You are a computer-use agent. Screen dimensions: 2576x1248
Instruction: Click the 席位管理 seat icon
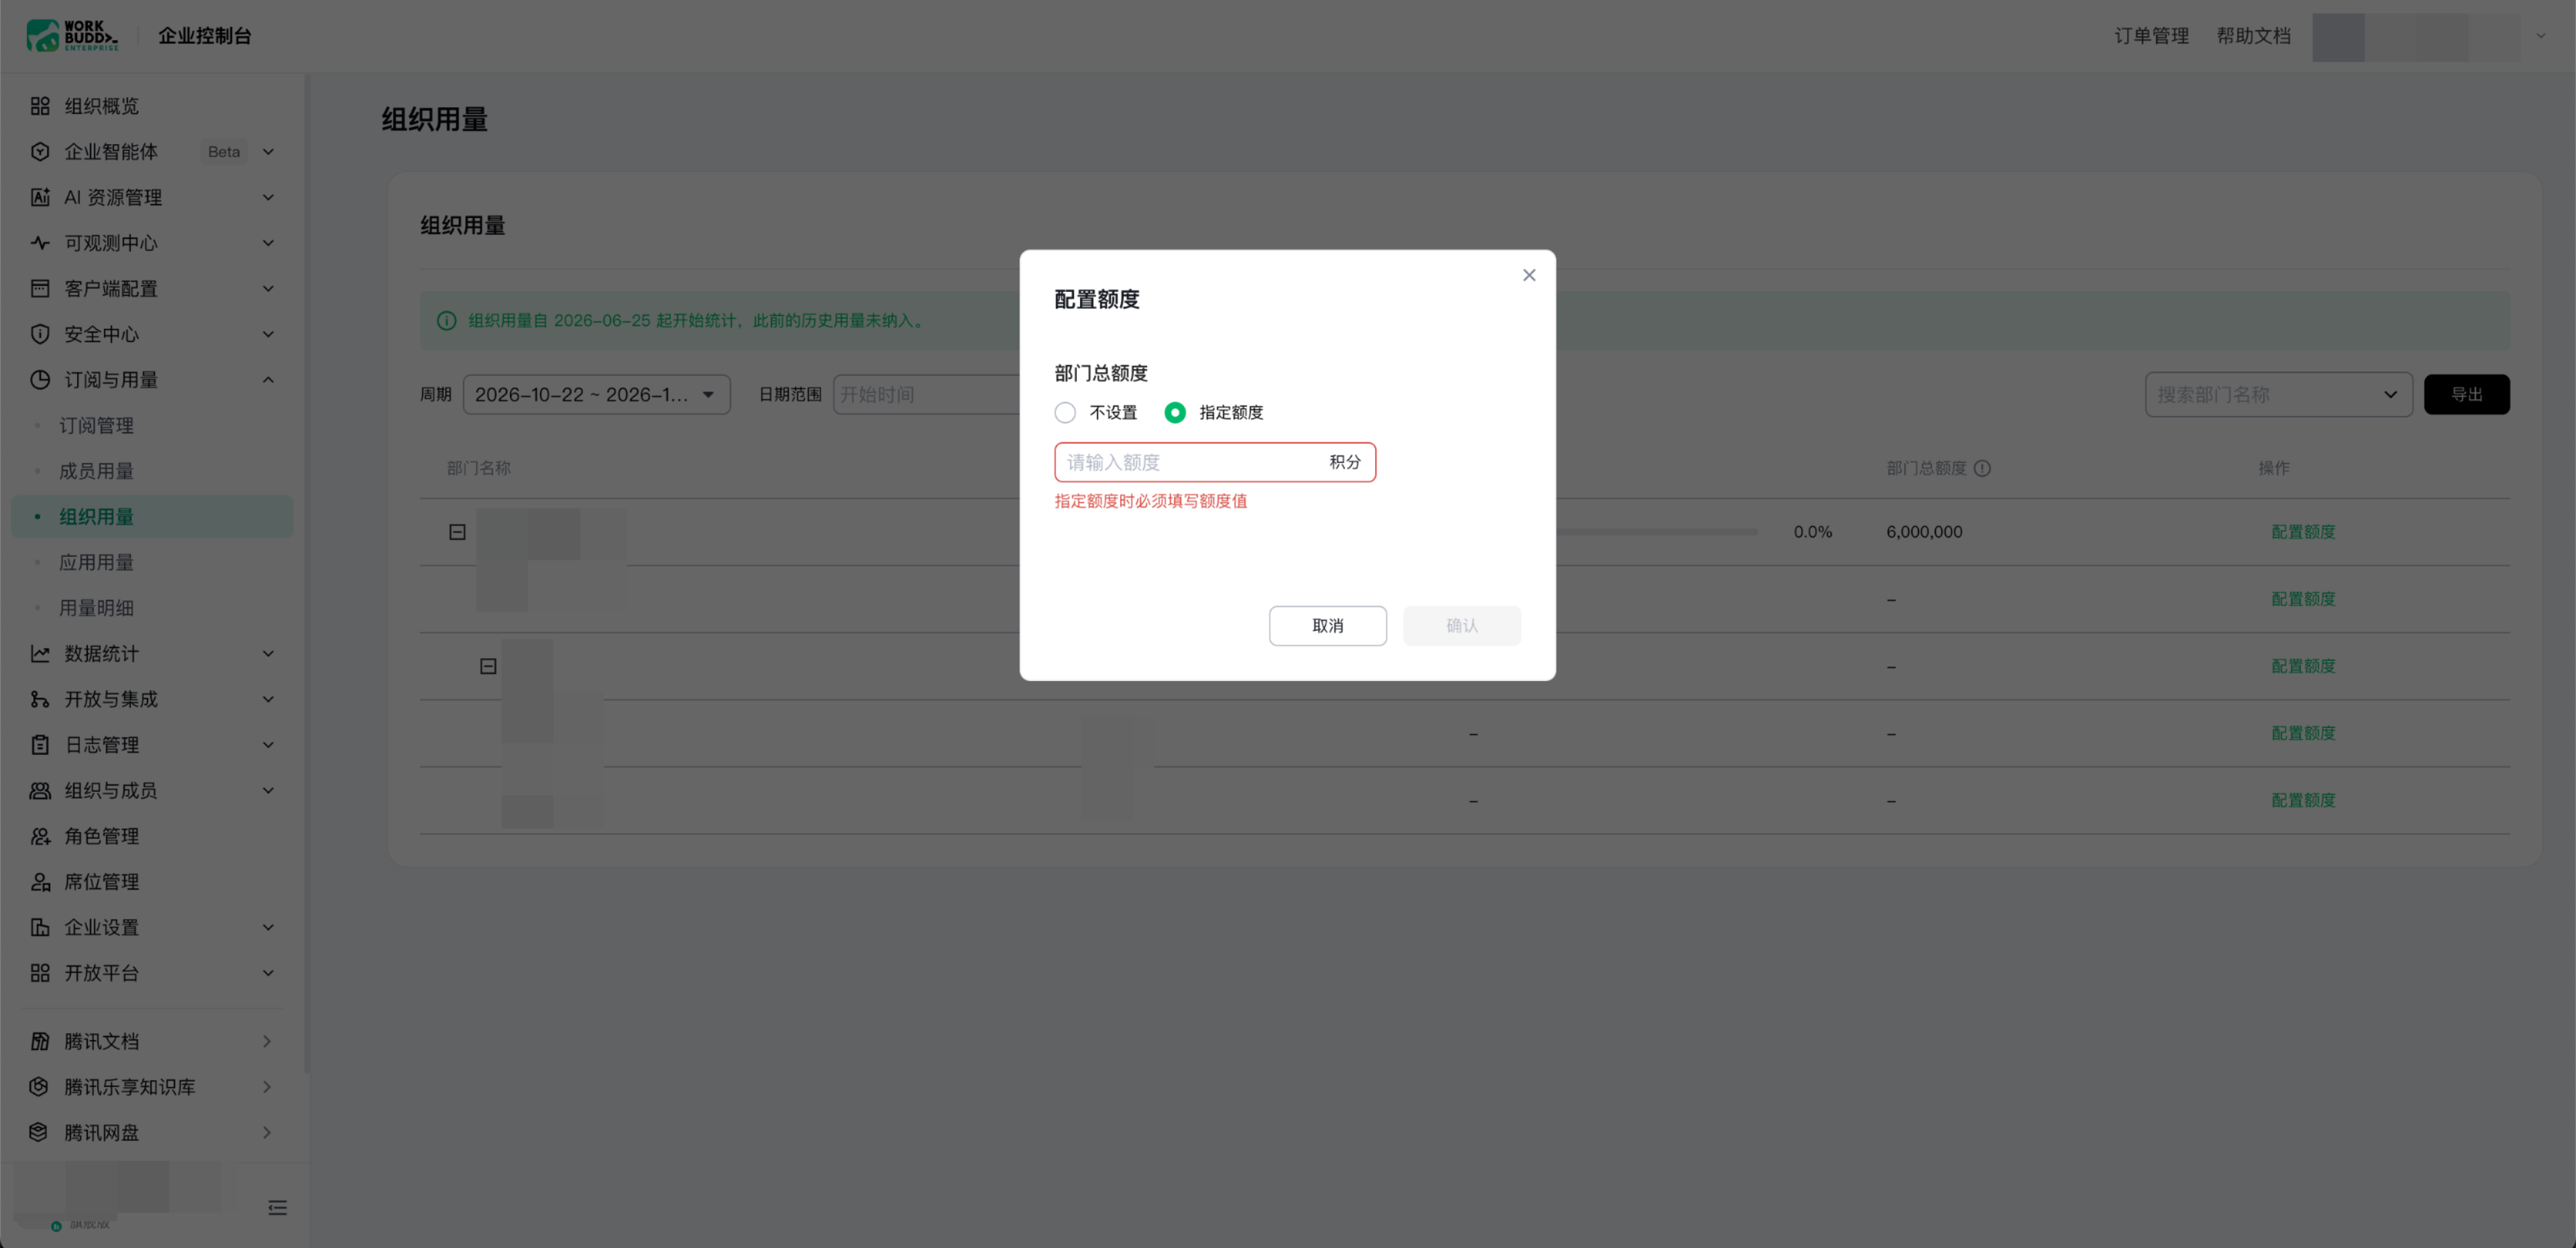pyautogui.click(x=40, y=882)
